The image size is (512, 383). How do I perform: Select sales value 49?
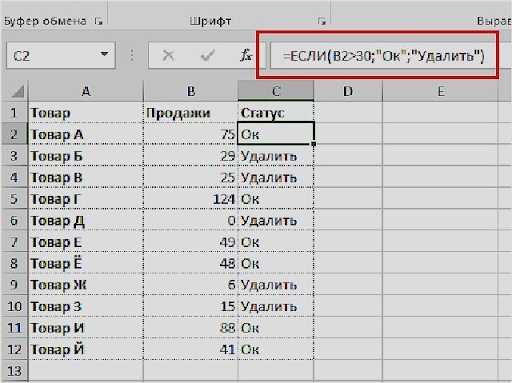(x=191, y=242)
